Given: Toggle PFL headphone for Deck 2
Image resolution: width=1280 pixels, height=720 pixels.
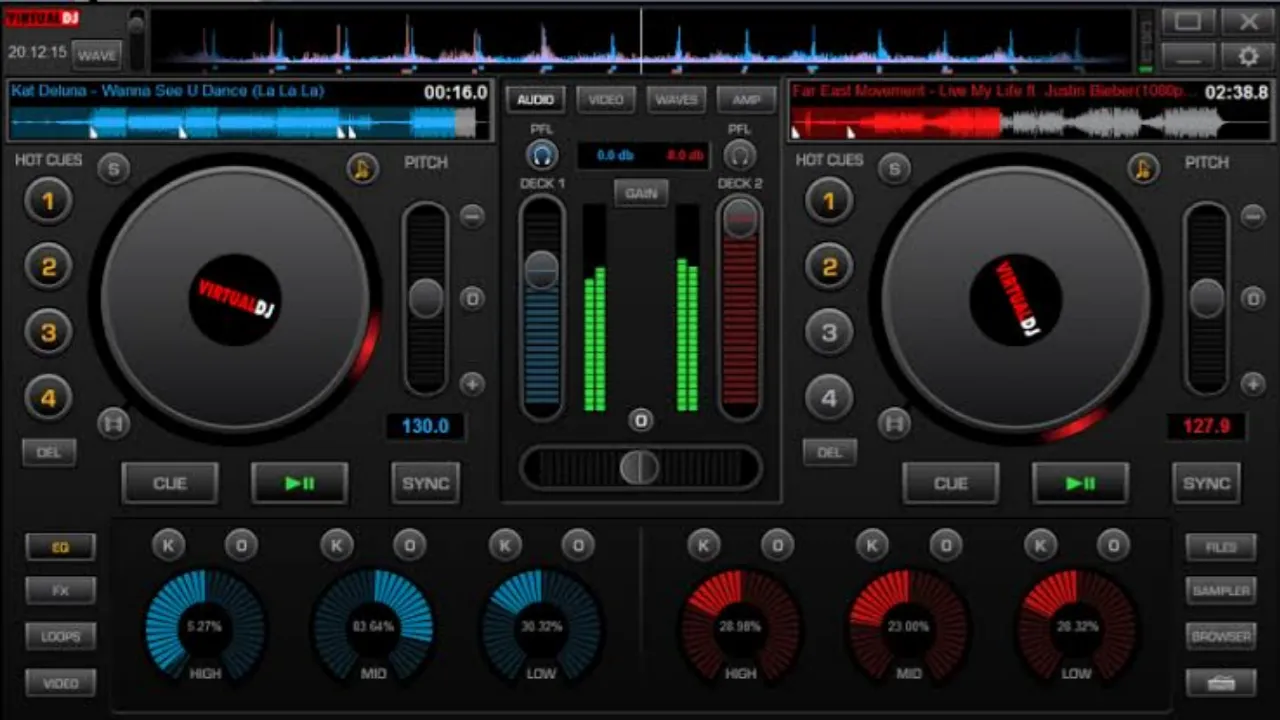Looking at the screenshot, I should coord(739,155).
